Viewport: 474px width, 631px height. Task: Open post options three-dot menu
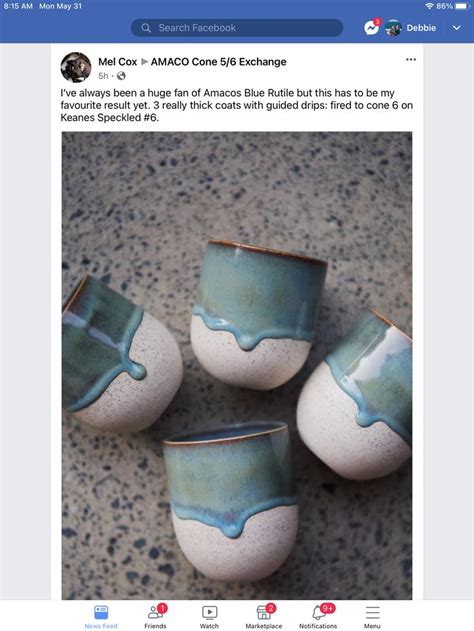click(411, 60)
